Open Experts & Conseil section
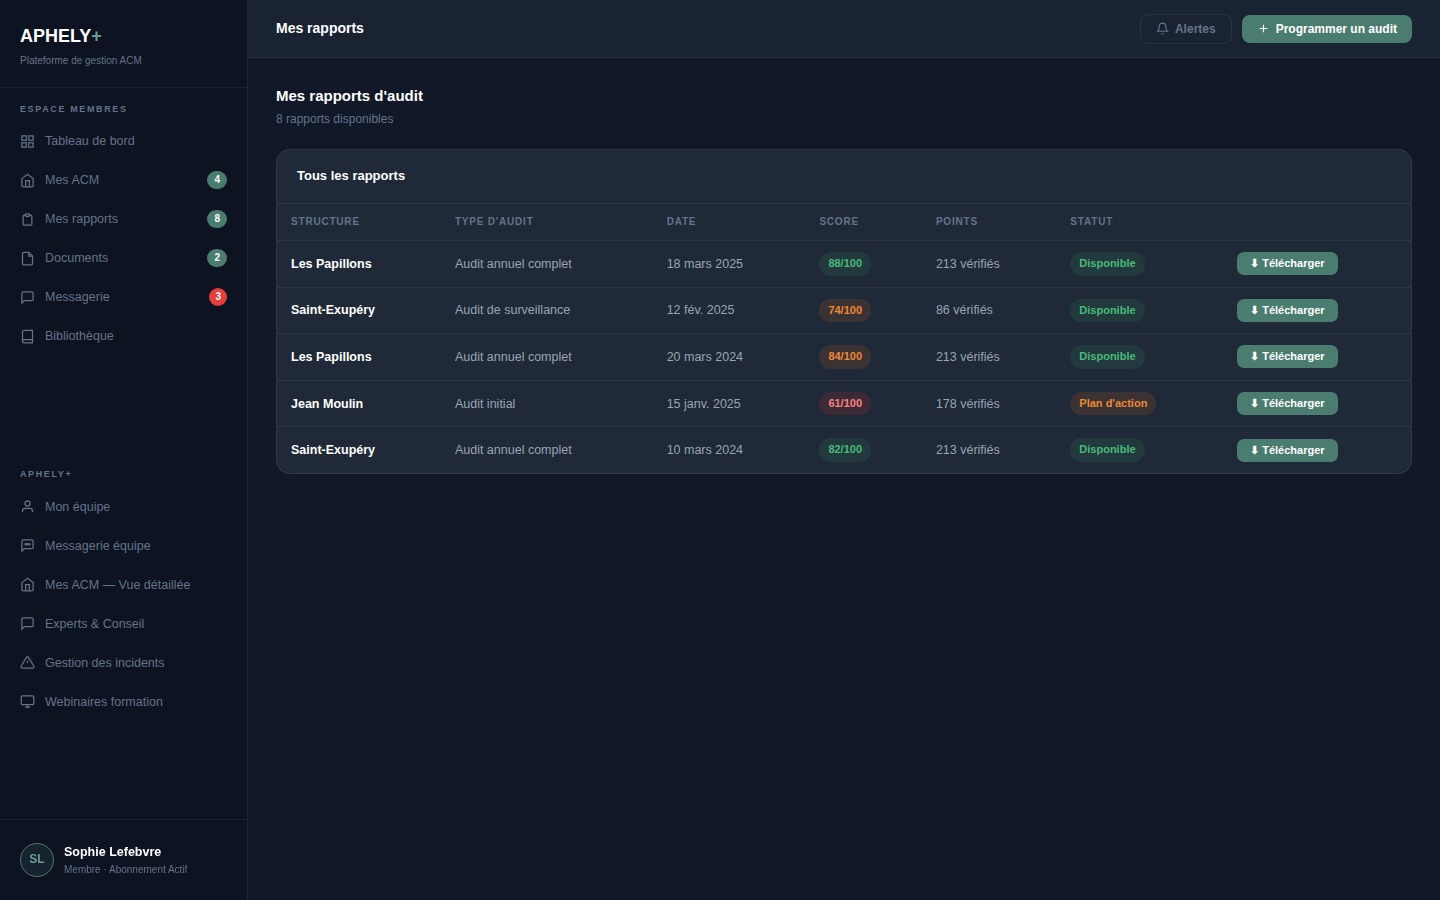This screenshot has width=1440, height=900. [x=94, y=624]
